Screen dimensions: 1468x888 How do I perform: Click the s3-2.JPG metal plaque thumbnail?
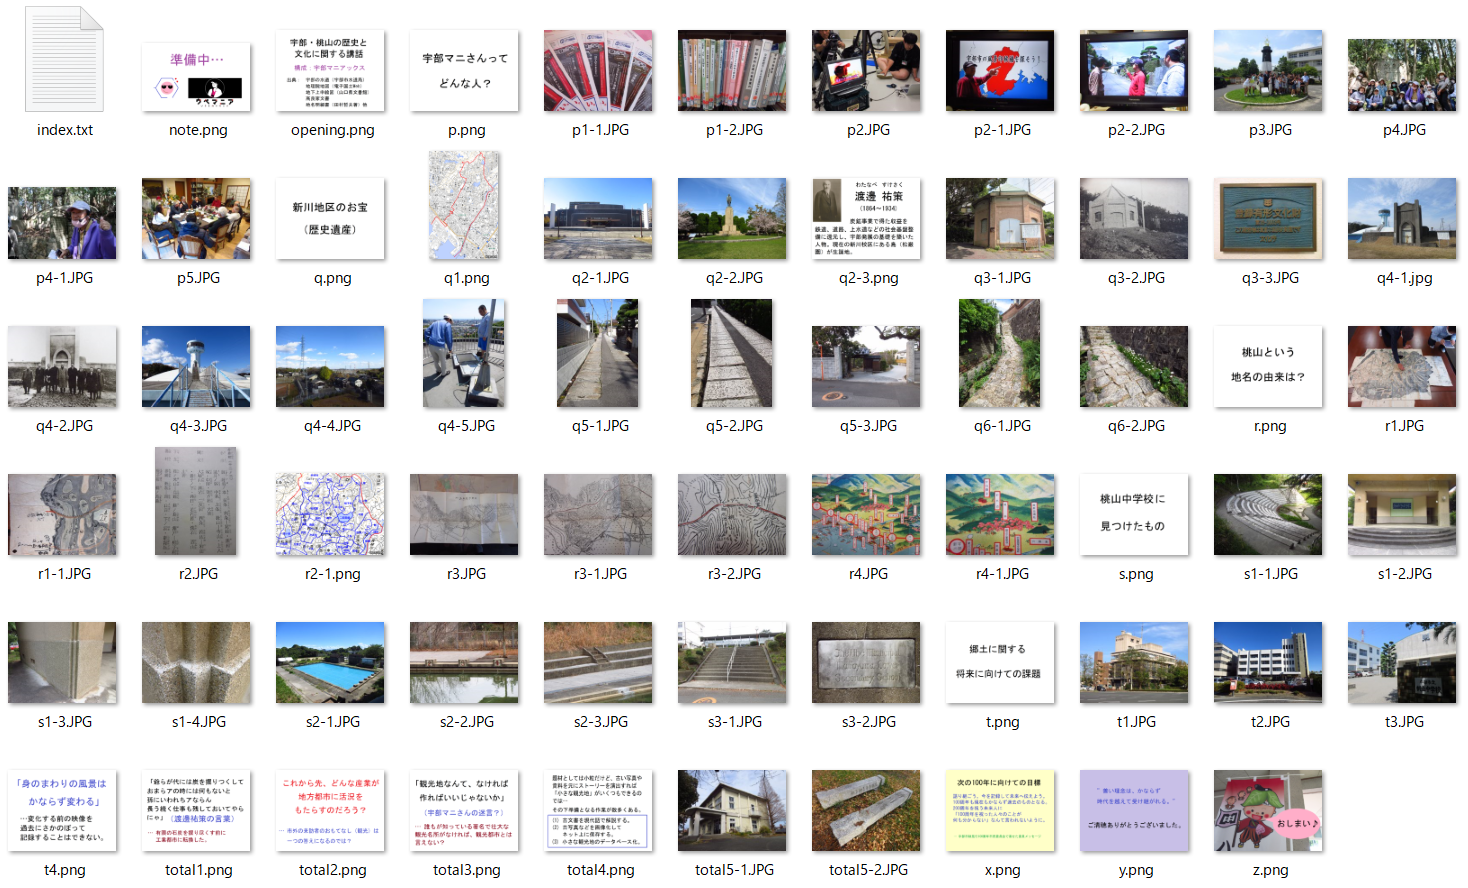click(867, 663)
